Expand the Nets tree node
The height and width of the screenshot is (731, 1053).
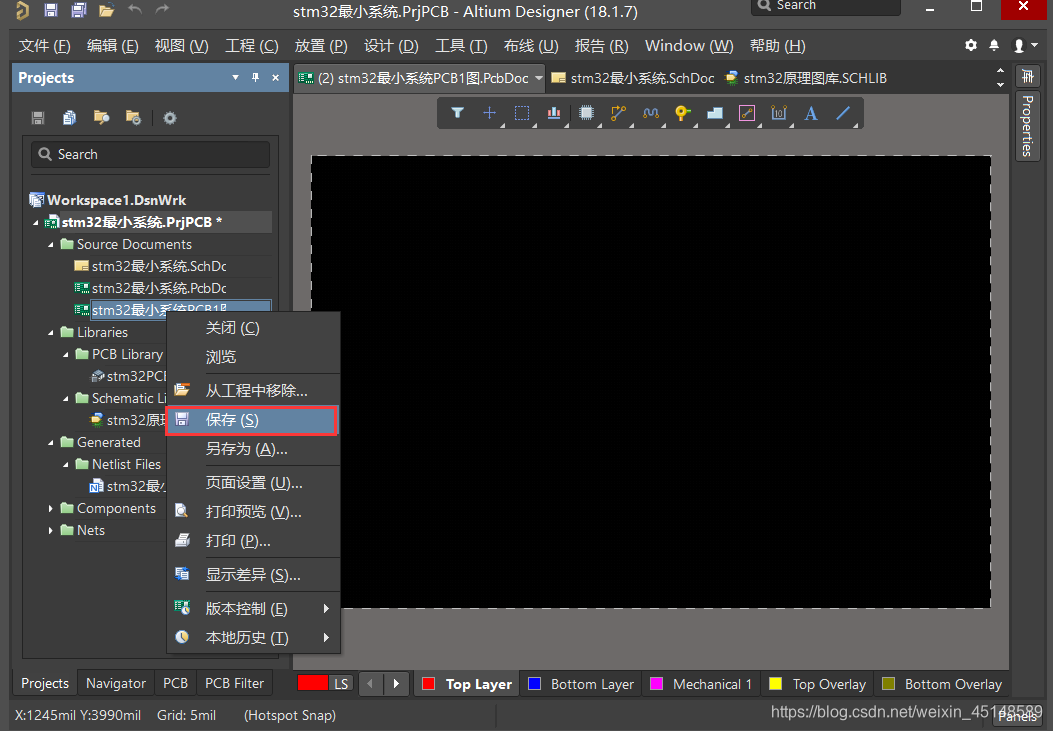pos(52,530)
